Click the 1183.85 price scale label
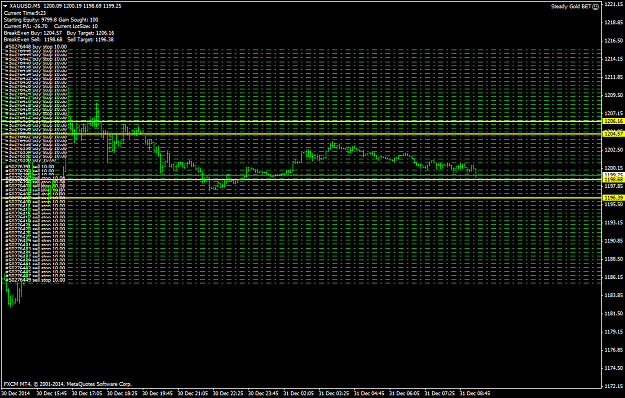This screenshot has width=625, height=398. 614,295
